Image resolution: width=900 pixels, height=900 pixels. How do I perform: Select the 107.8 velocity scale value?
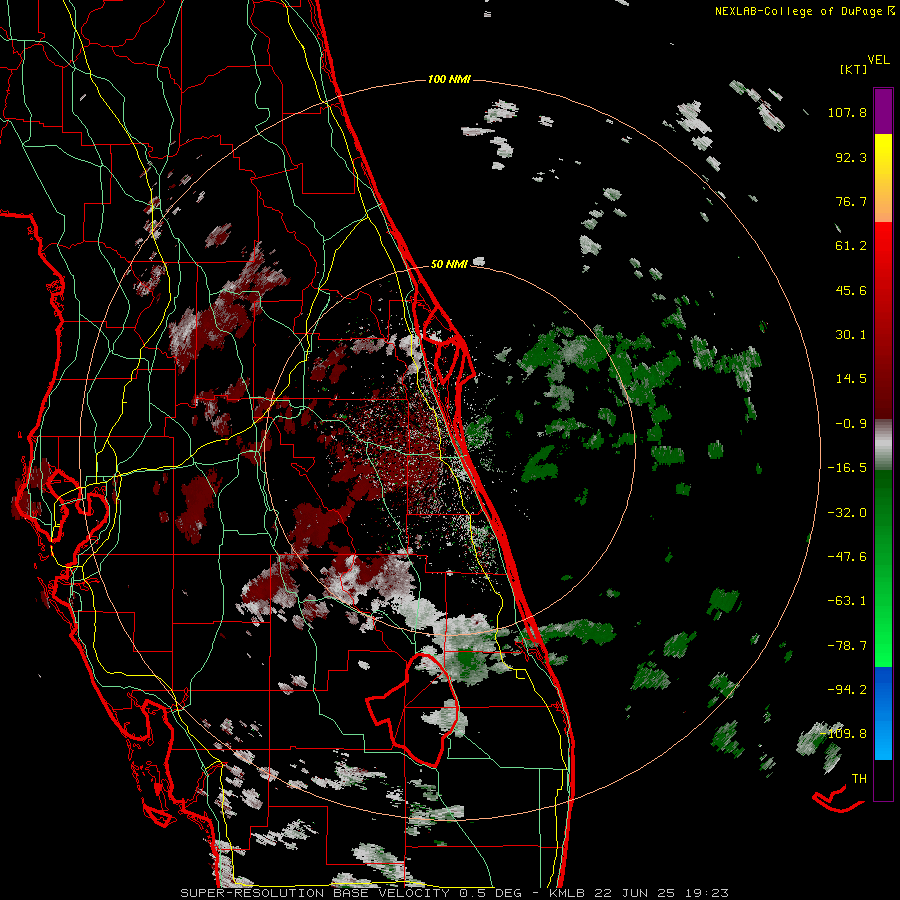pyautogui.click(x=847, y=112)
